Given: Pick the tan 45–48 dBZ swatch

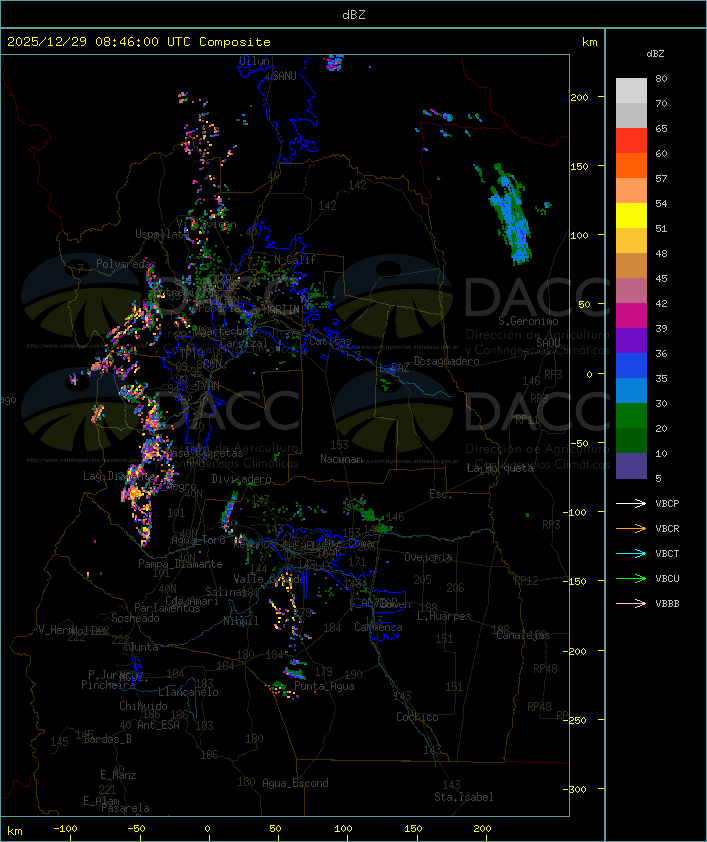Looking at the screenshot, I should (631, 265).
